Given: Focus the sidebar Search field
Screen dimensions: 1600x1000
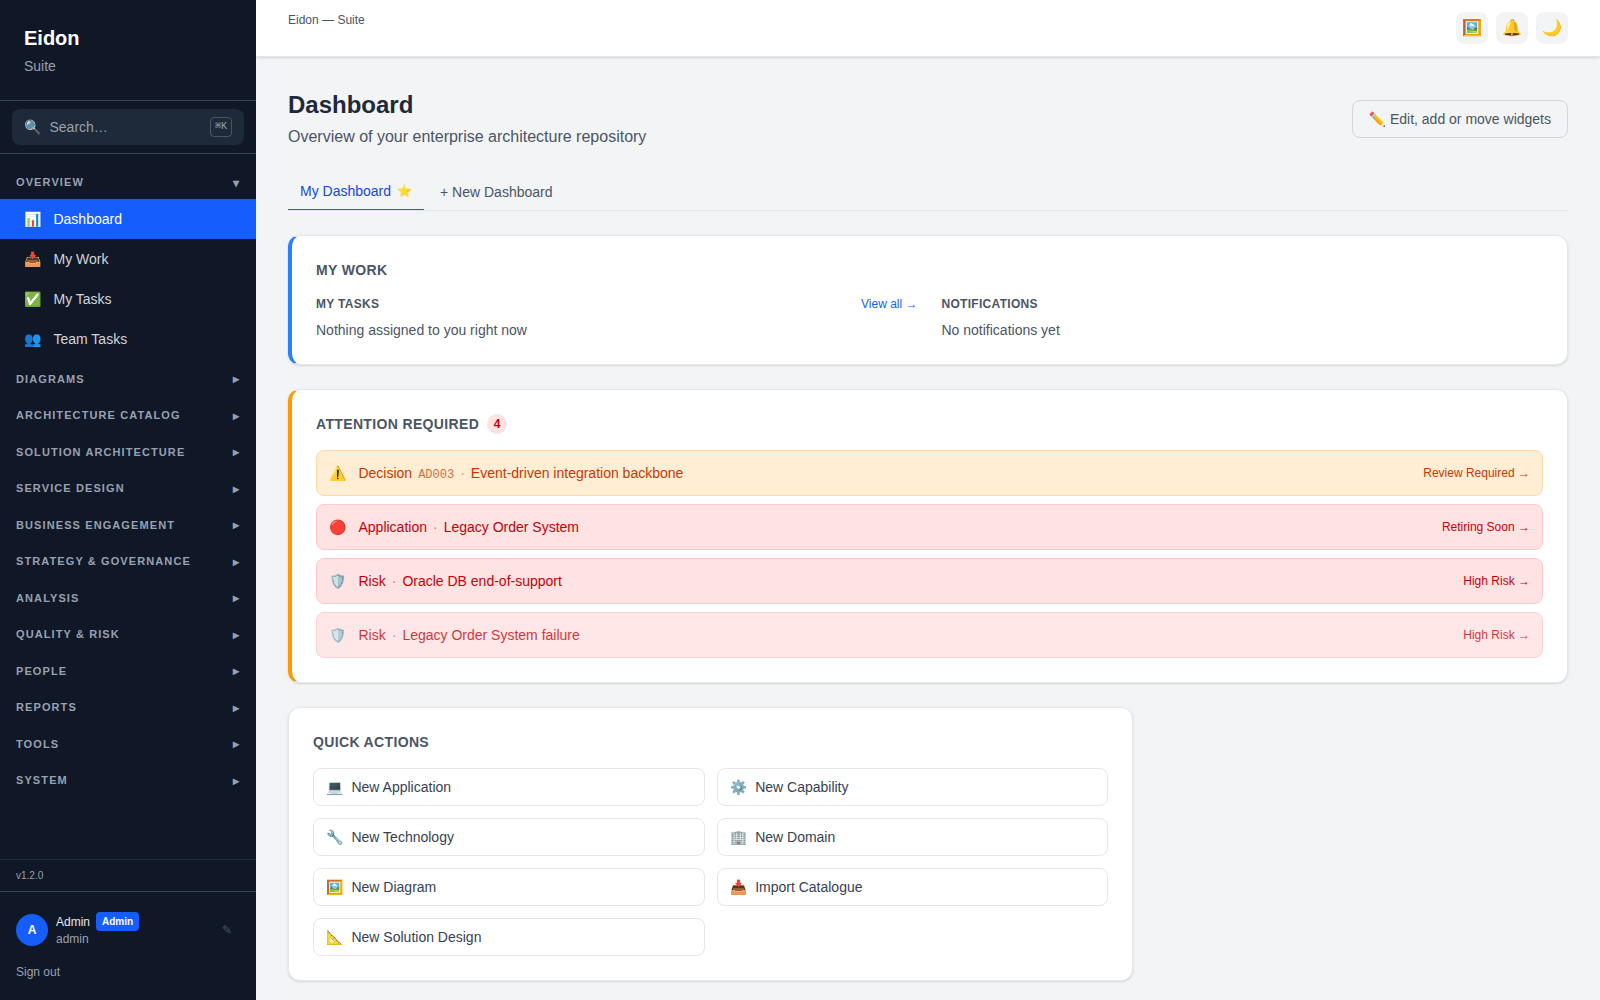Looking at the screenshot, I should point(128,127).
